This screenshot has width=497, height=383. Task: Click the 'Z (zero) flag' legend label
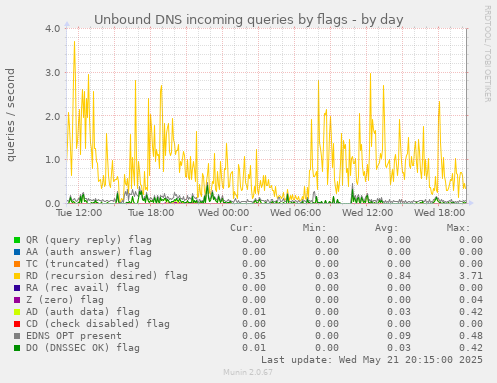tap(65, 300)
